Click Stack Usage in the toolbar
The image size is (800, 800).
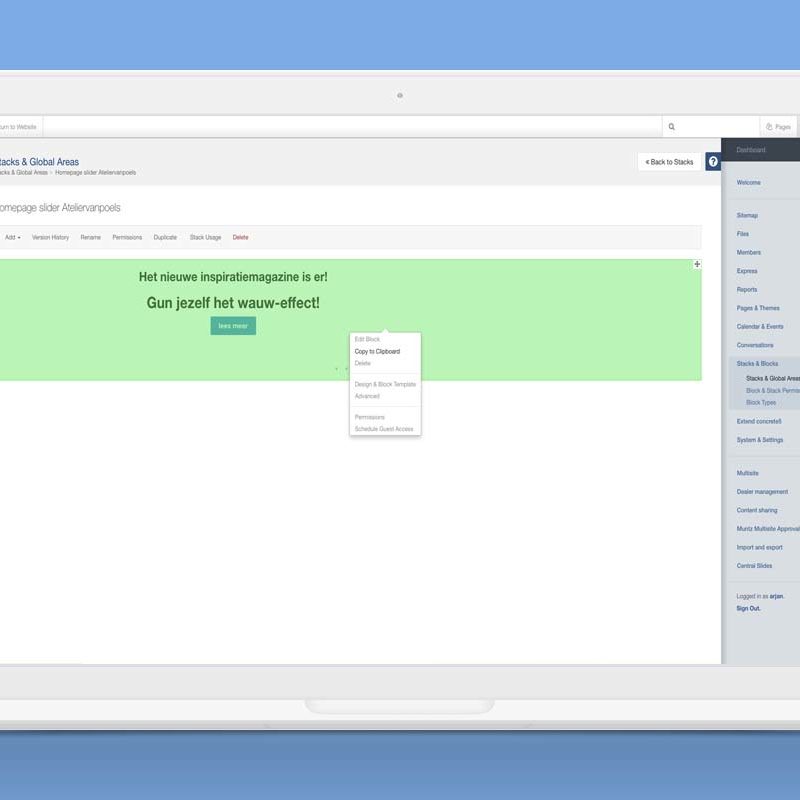coord(205,237)
